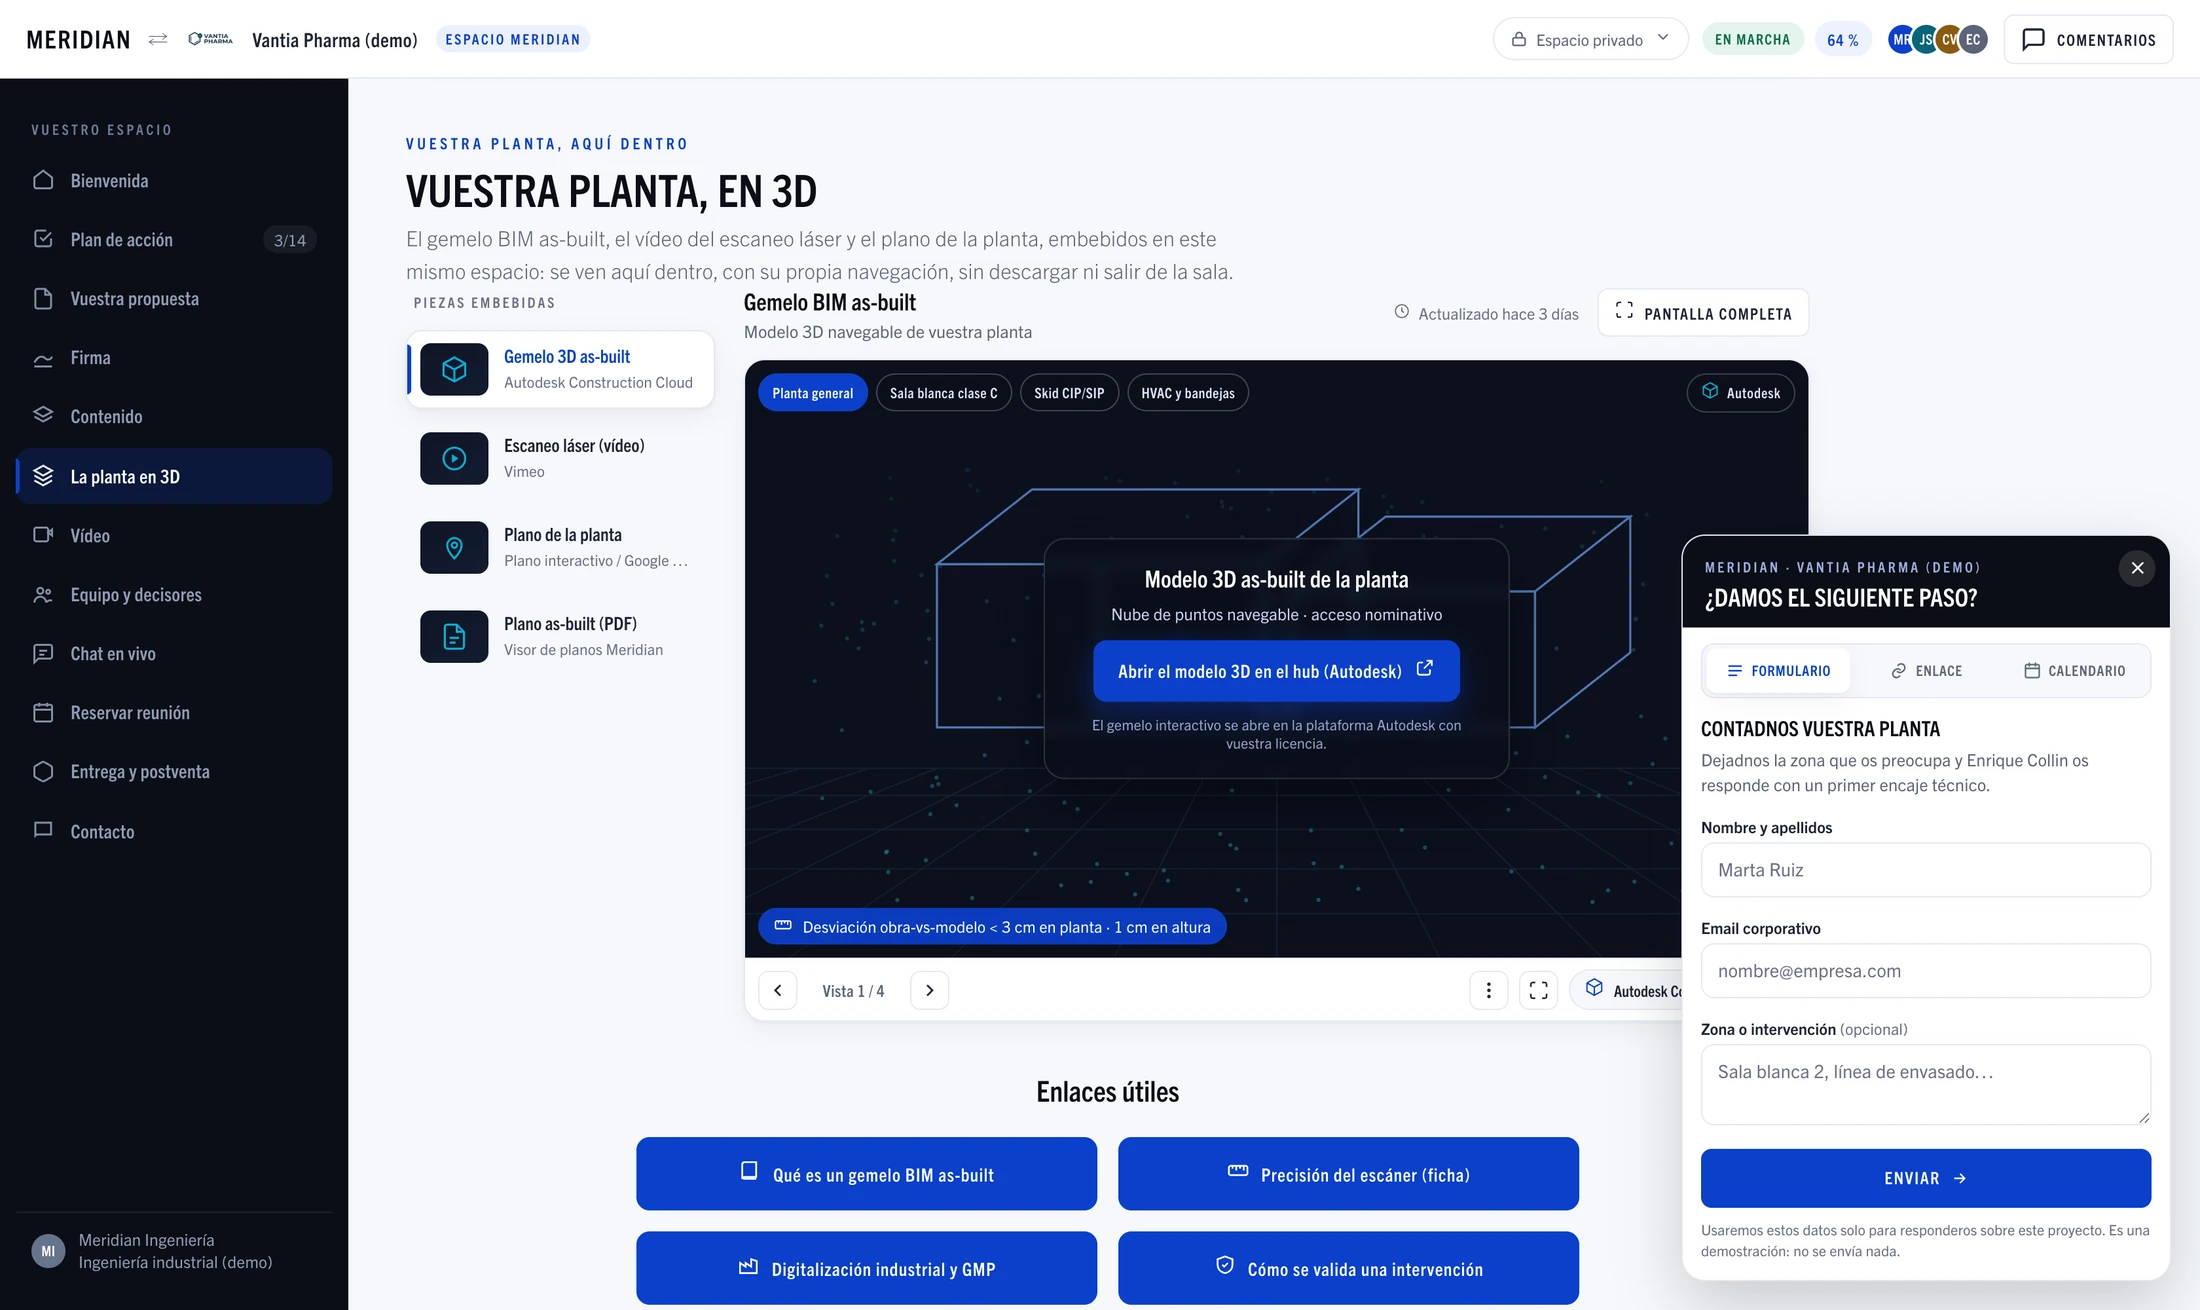Focus the Email corporativo field
The width and height of the screenshot is (2200, 1310).
coord(1925,971)
